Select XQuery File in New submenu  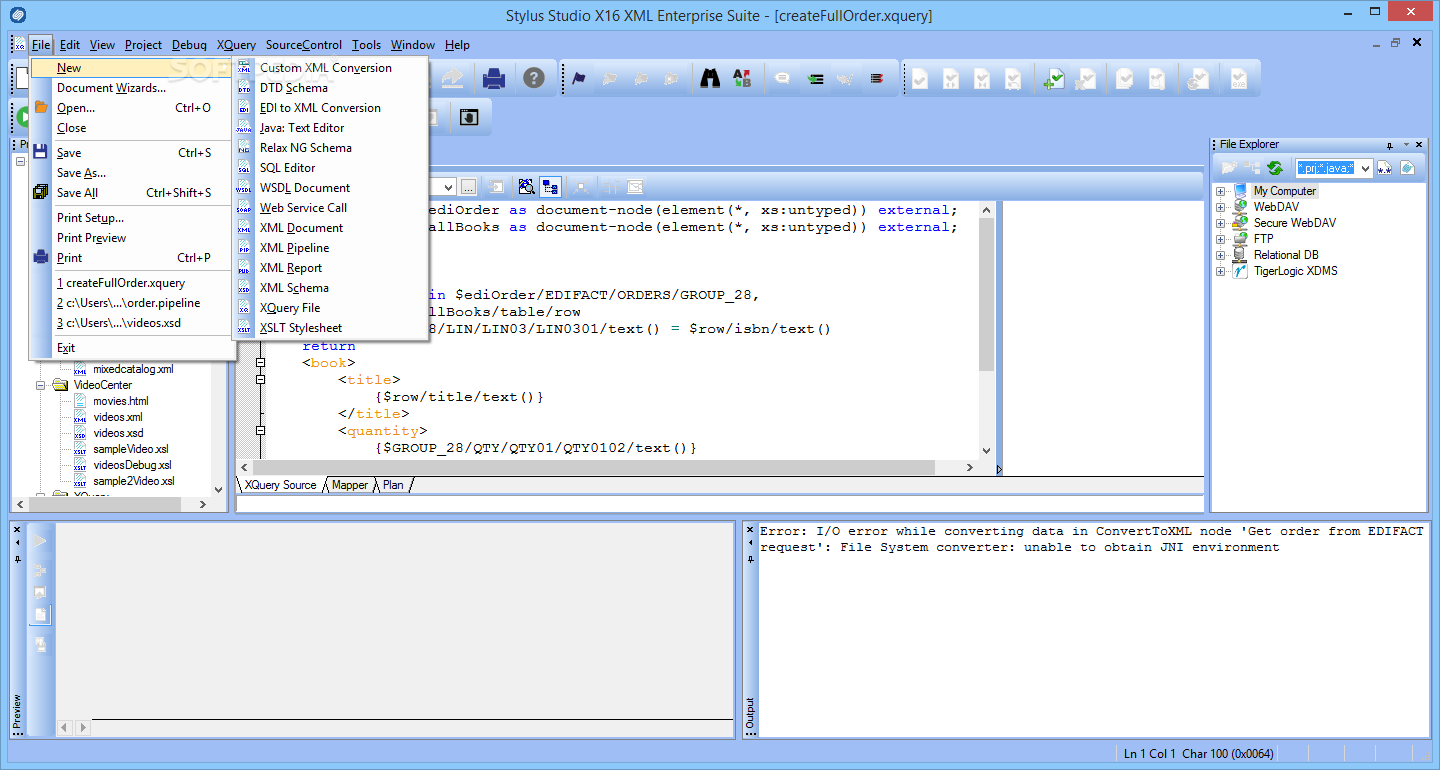point(290,308)
